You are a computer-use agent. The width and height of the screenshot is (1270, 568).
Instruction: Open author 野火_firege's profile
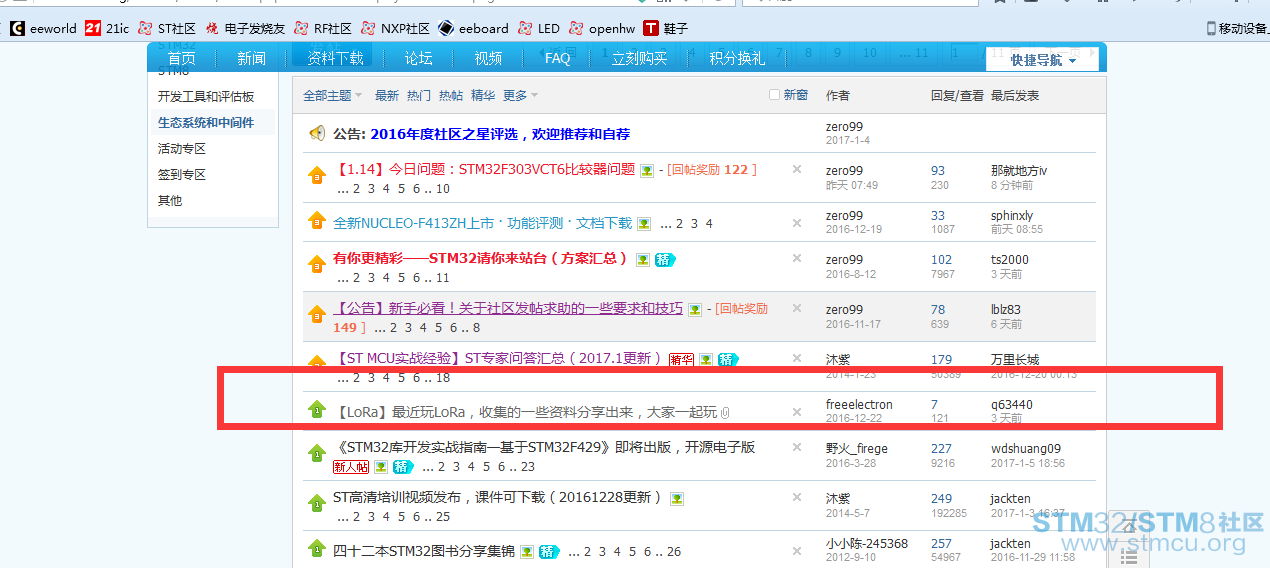857,449
